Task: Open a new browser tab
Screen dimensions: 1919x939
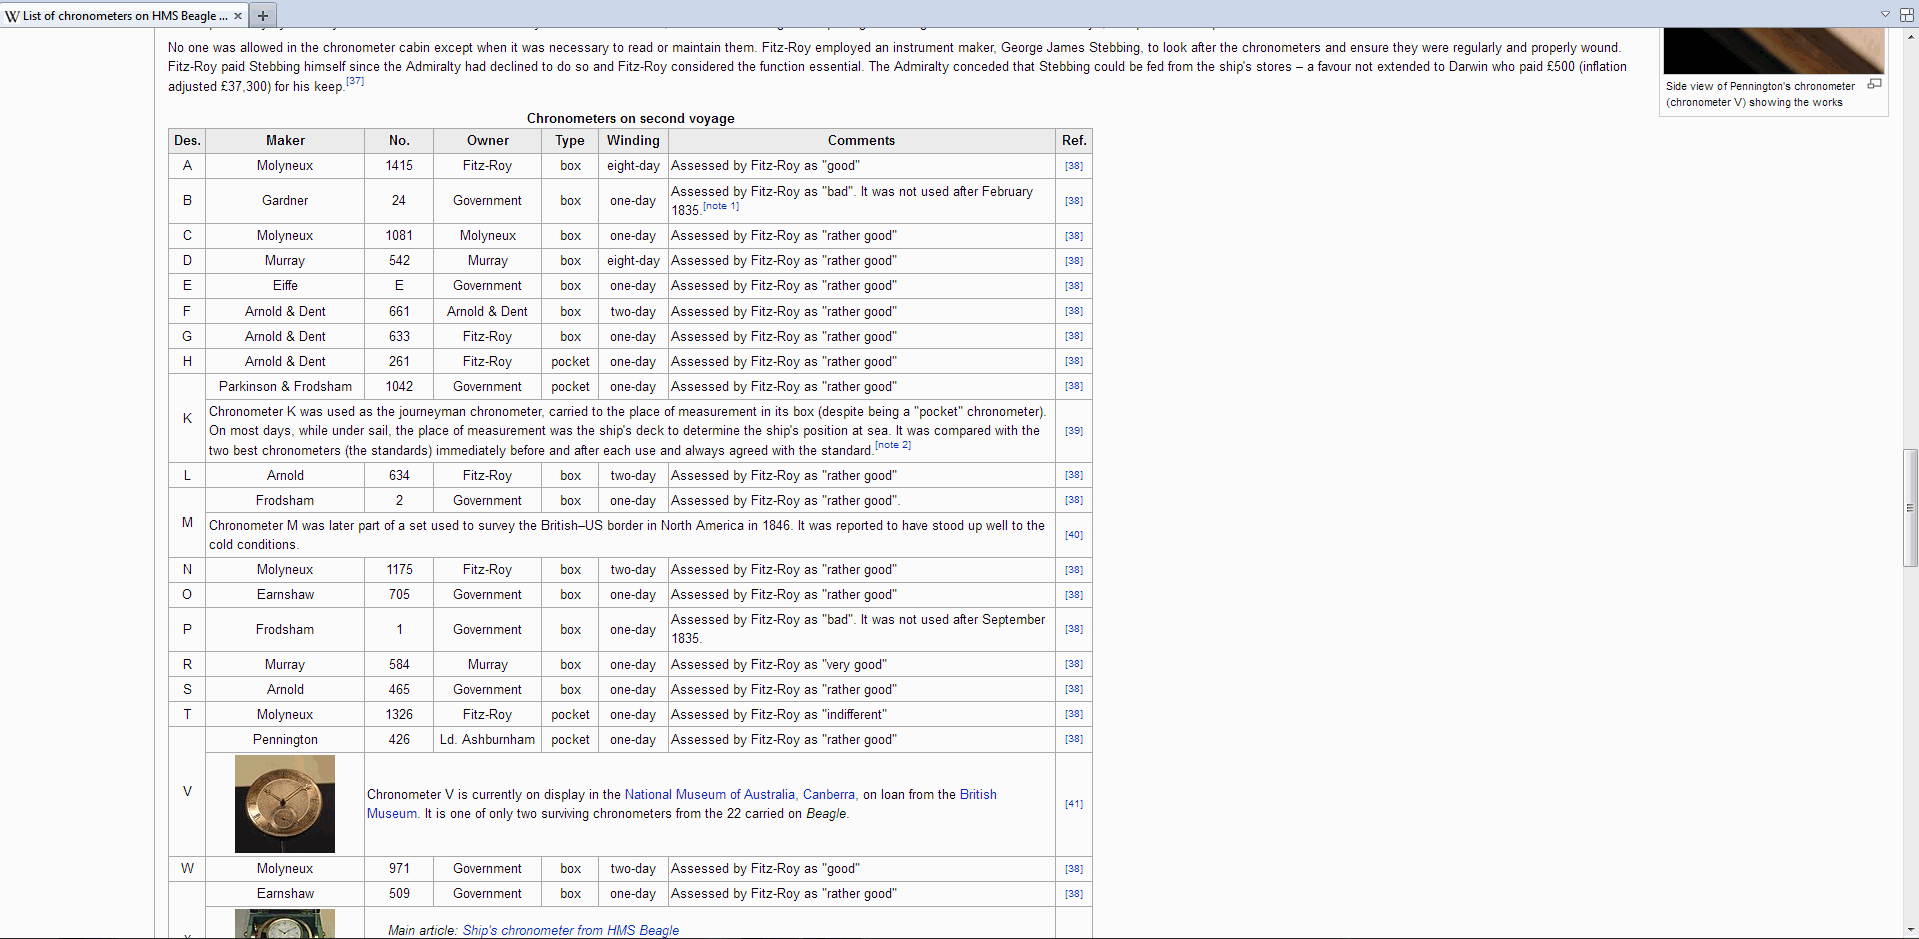Action: pyautogui.click(x=263, y=15)
